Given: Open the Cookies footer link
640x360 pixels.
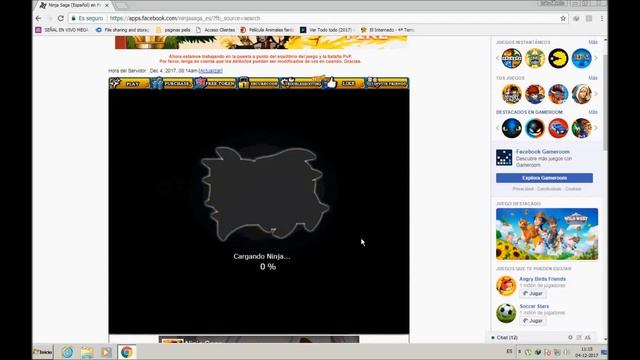Looking at the screenshot, I should click(x=573, y=189).
